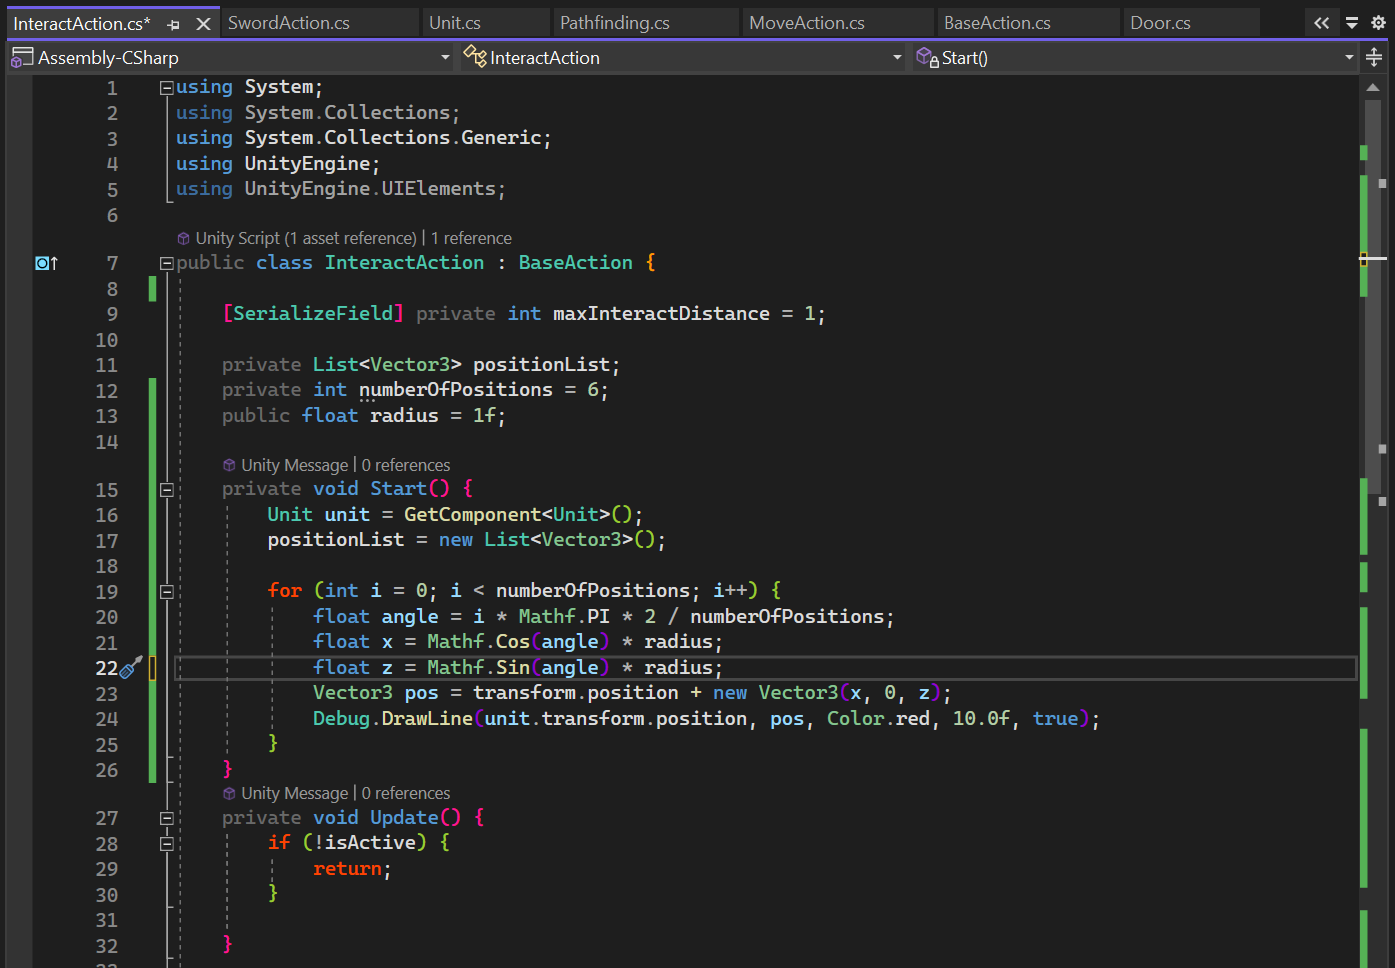Image resolution: width=1395 pixels, height=968 pixels.
Task: Click the Assembly-CSharp project icon
Action: coord(20,57)
